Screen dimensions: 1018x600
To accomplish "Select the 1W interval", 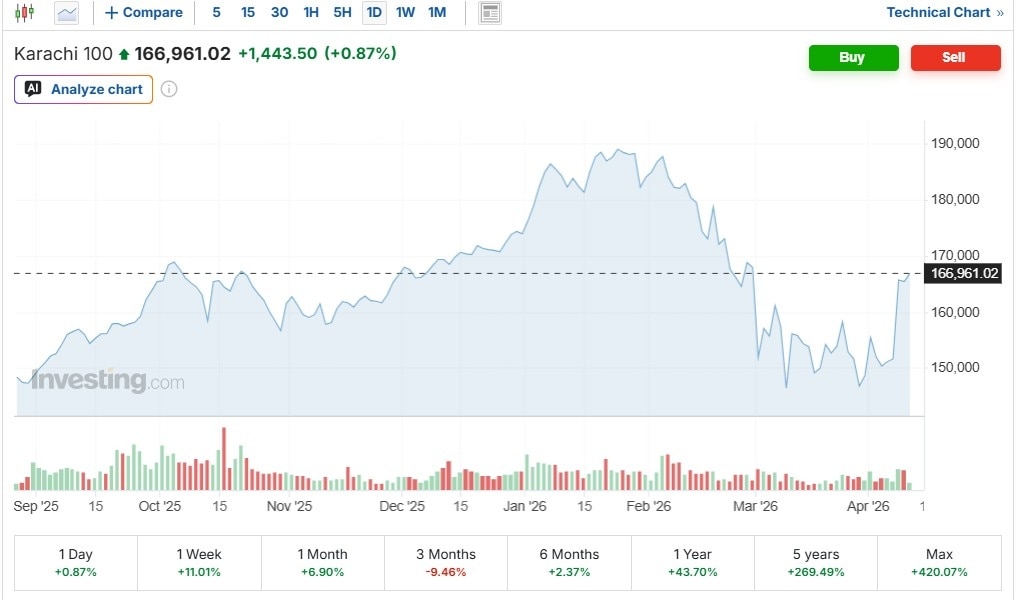I will [405, 13].
